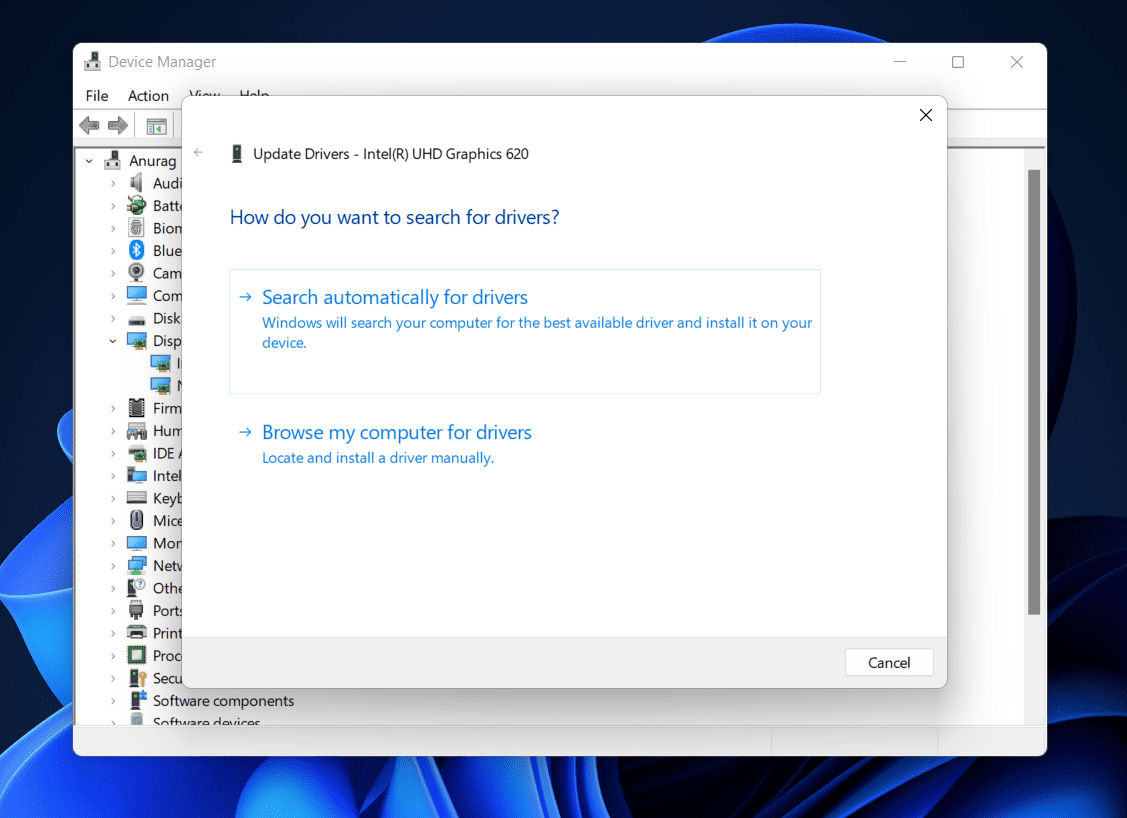The width and height of the screenshot is (1127, 818).
Task: Select the second display adapter device icon
Action: click(161, 386)
